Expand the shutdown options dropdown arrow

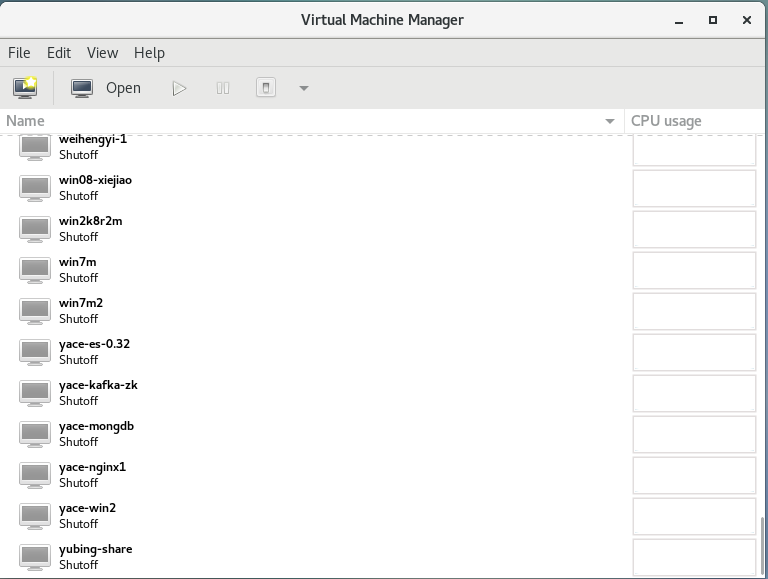pyautogui.click(x=304, y=88)
